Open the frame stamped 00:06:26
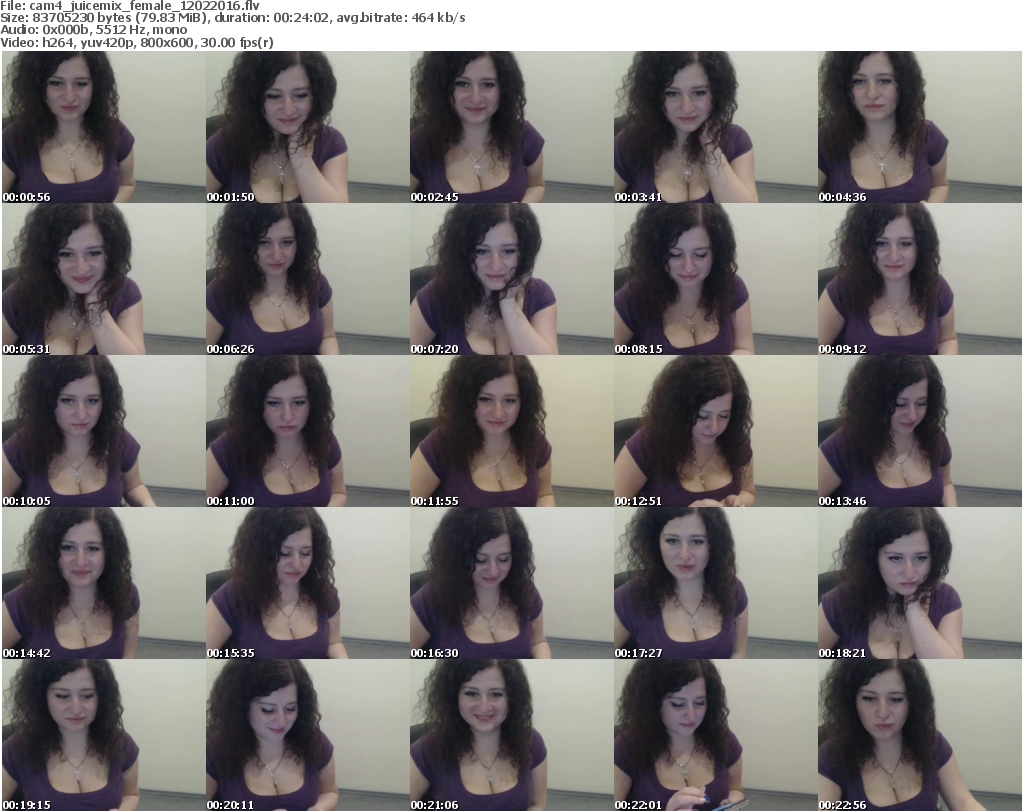This screenshot has height=811, width=1024. pos(308,279)
